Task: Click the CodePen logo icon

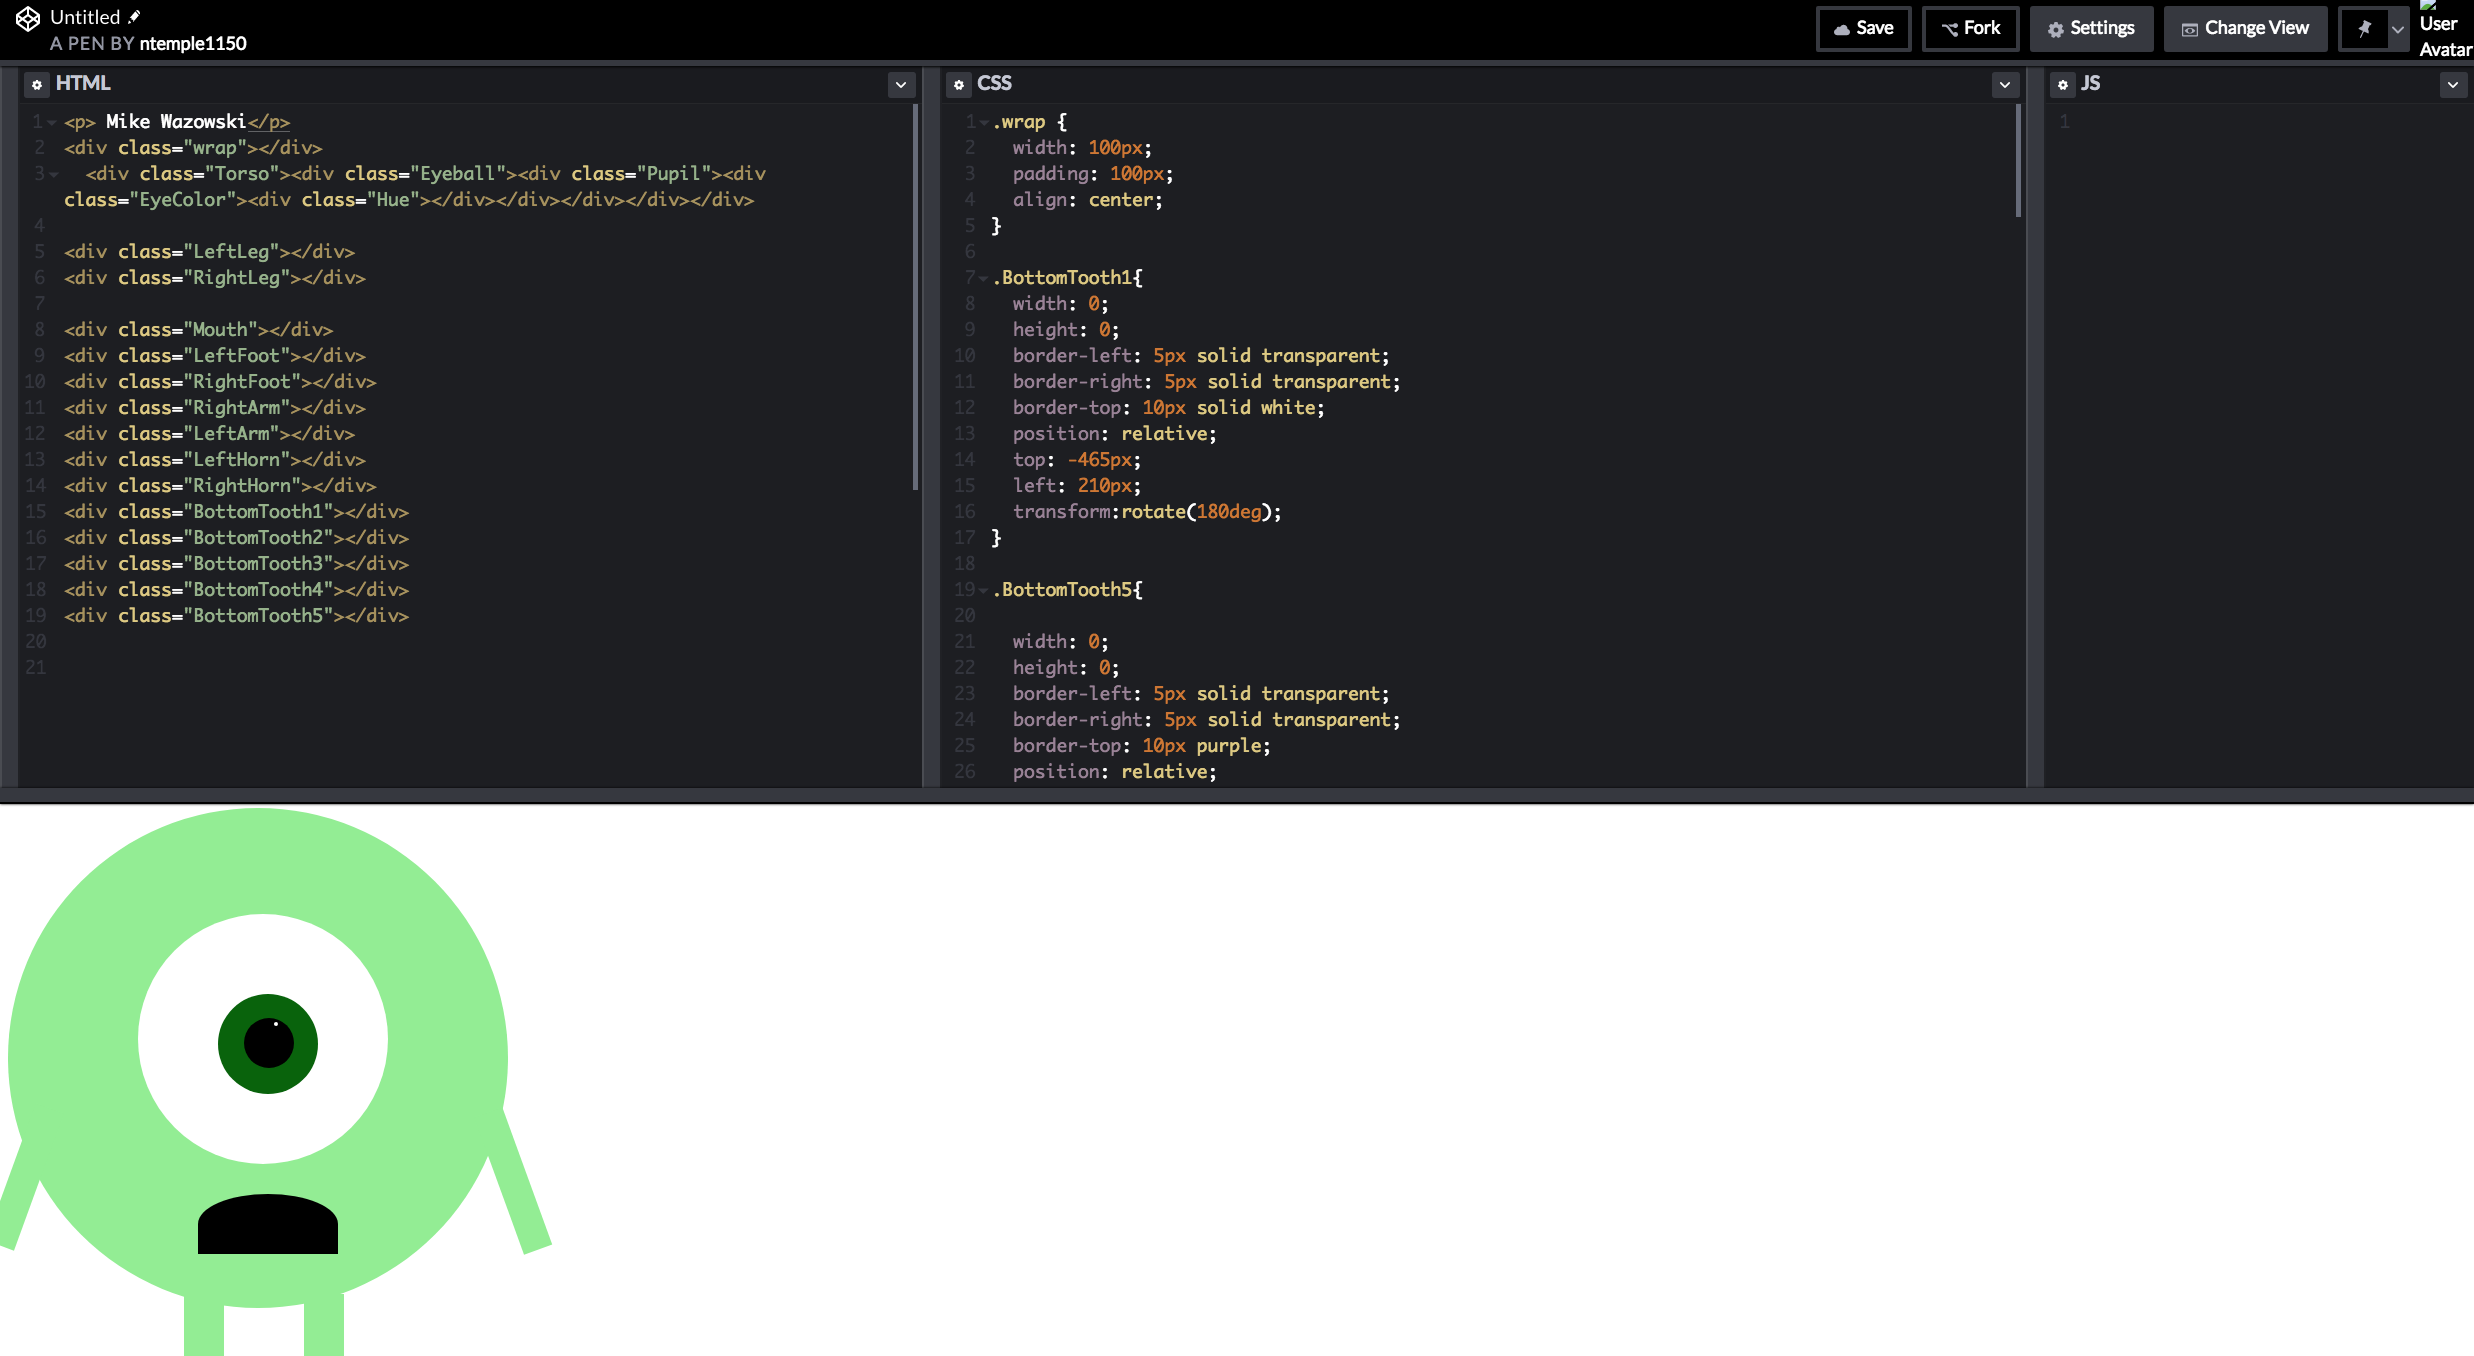Action: click(28, 19)
